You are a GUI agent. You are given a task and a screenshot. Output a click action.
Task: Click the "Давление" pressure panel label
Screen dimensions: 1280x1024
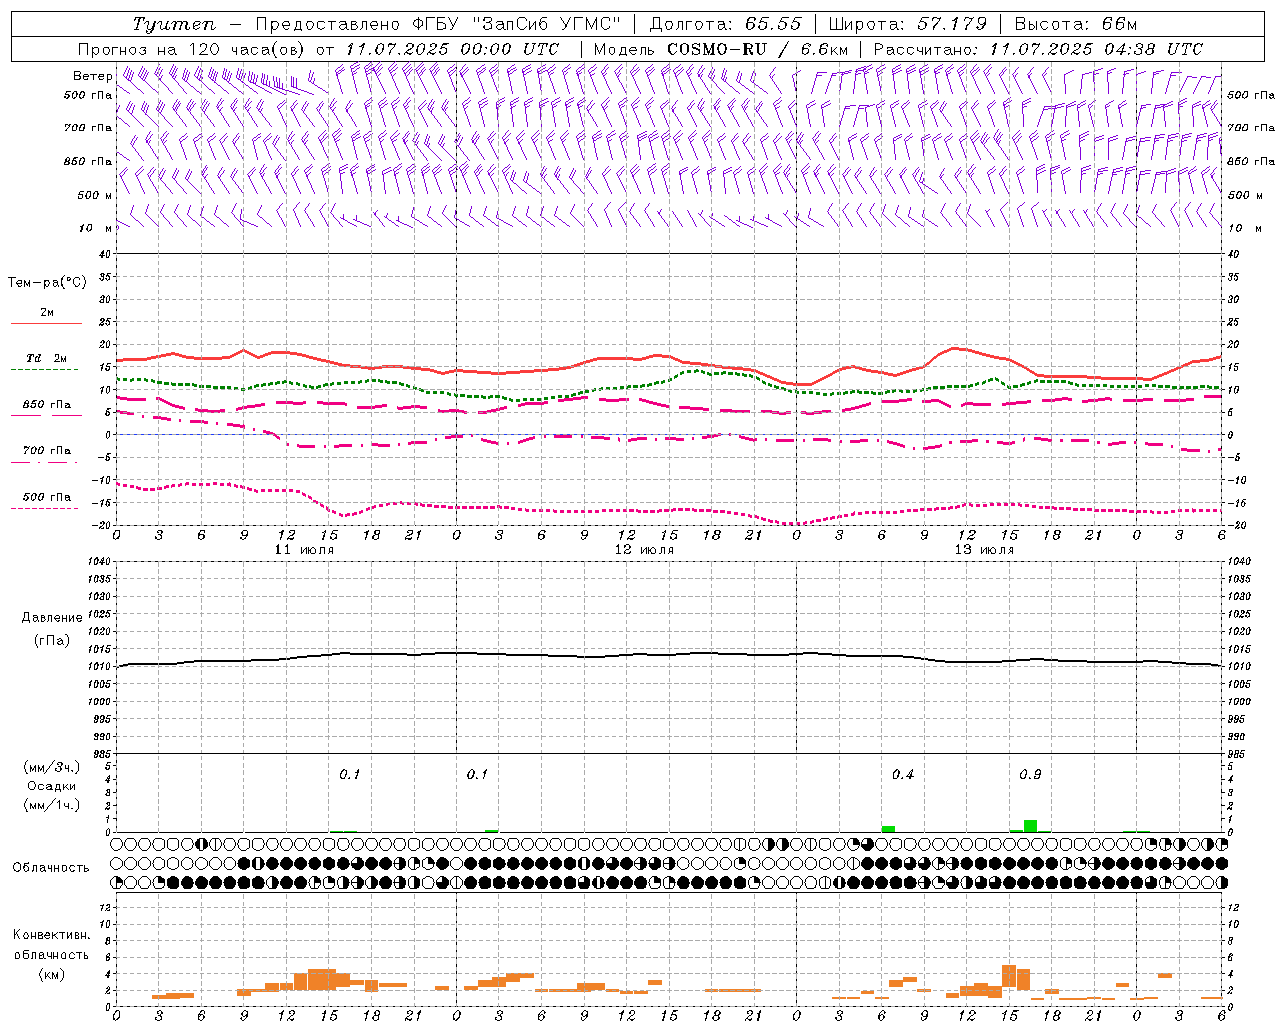tap(51, 618)
